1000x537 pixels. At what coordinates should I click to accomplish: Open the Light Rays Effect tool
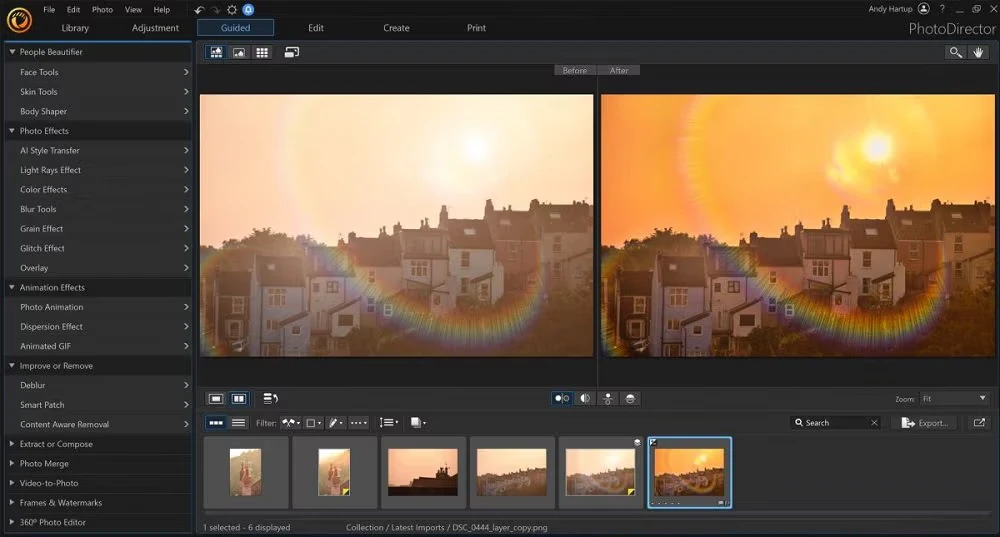click(x=50, y=170)
